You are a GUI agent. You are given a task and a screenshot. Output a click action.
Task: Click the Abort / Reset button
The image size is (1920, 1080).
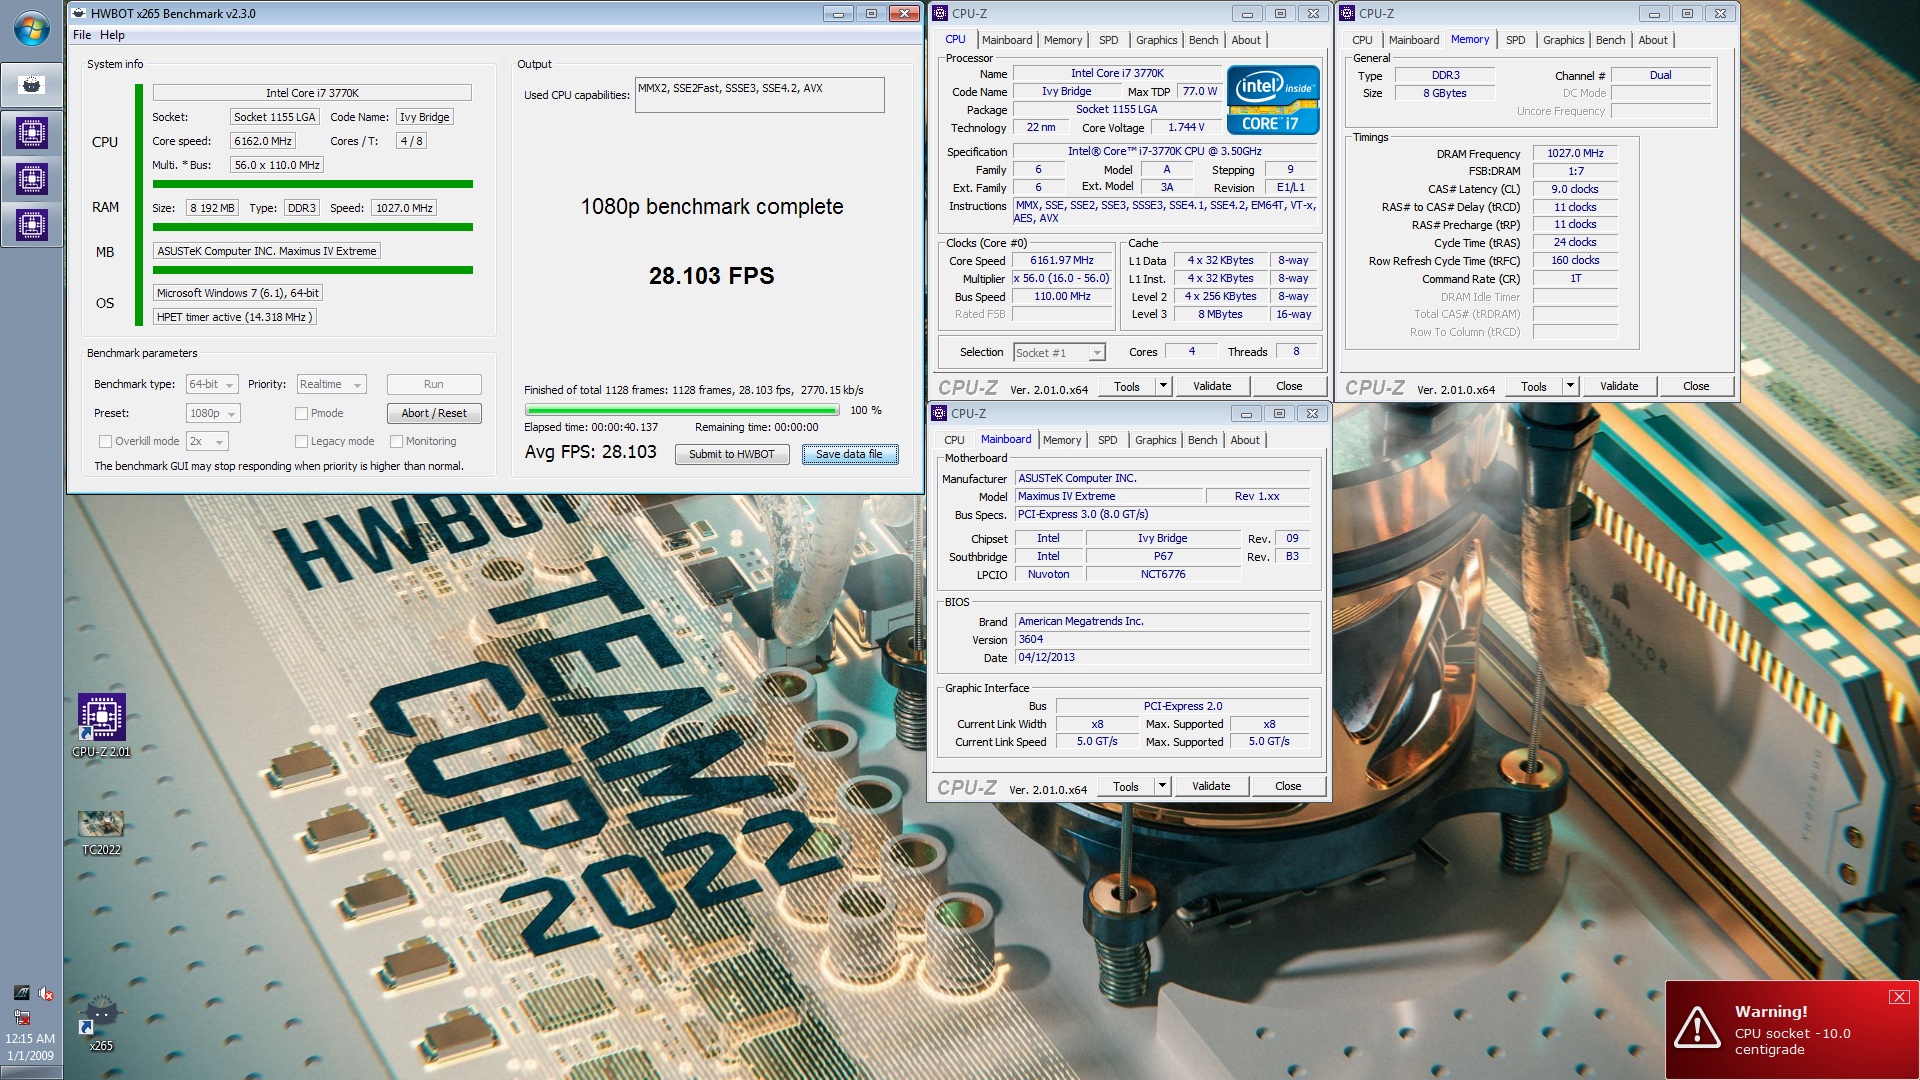(x=434, y=413)
